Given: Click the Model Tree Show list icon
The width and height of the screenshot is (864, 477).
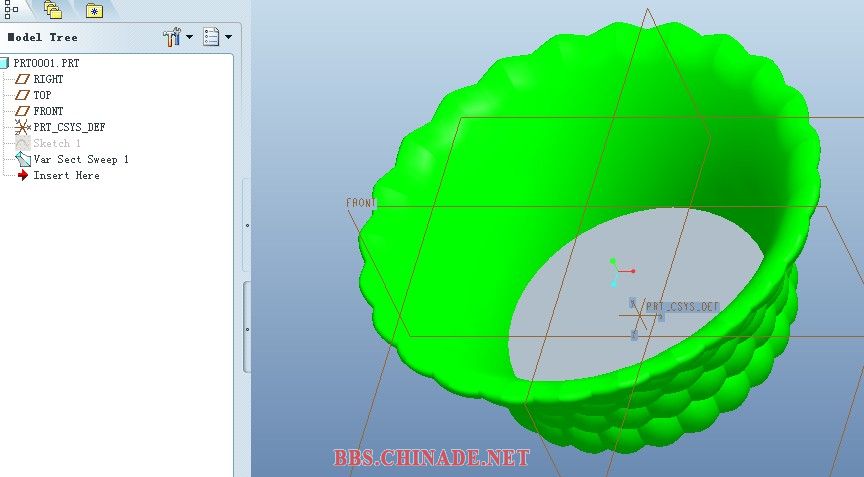Looking at the screenshot, I should click(x=211, y=37).
